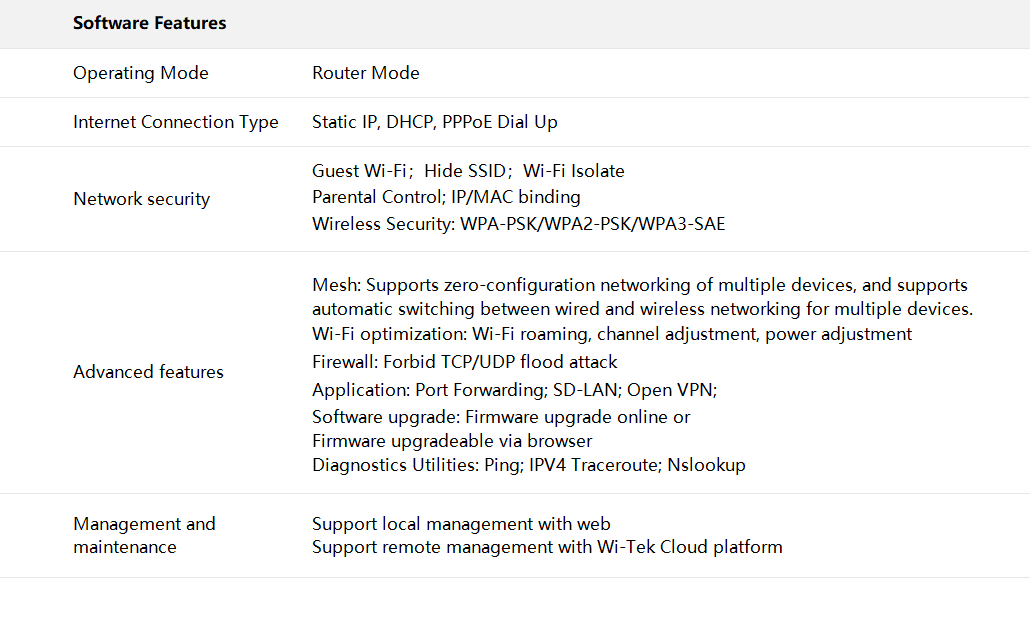Viewport: 1030px width, 631px height.
Task: Select the Management and maintenance label
Action: [x=144, y=535]
